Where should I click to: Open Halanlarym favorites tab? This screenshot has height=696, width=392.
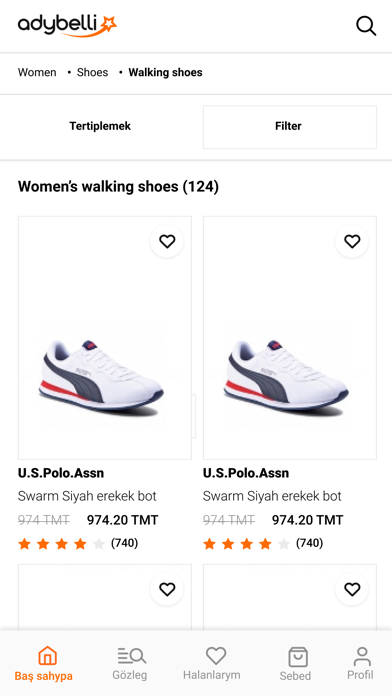pos(212,664)
